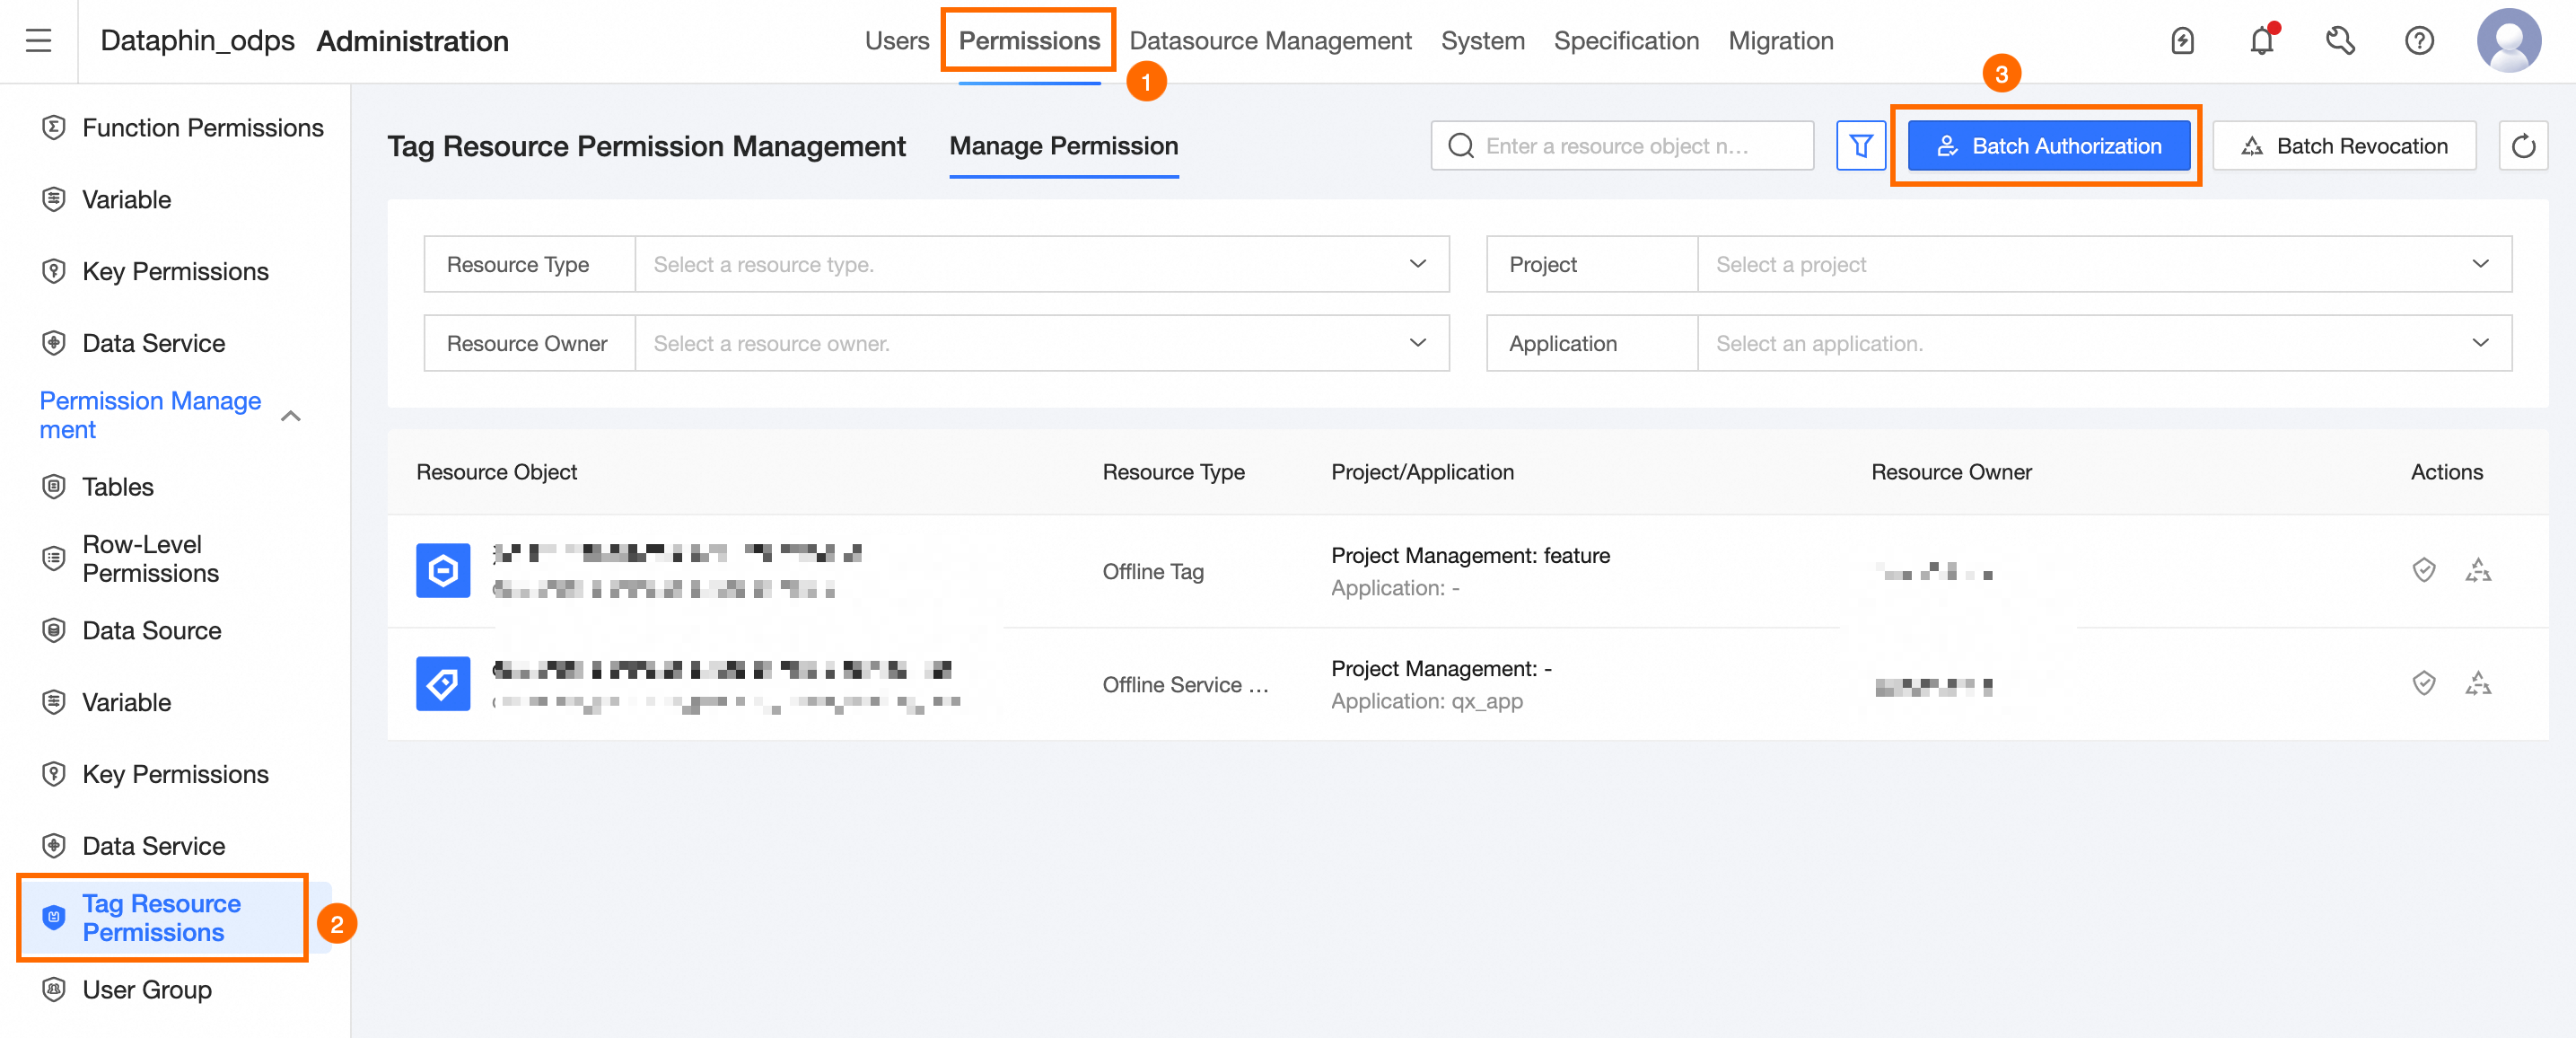This screenshot has width=2576, height=1038.
Task: Click the Batch Revocation button
Action: [x=2344, y=146]
